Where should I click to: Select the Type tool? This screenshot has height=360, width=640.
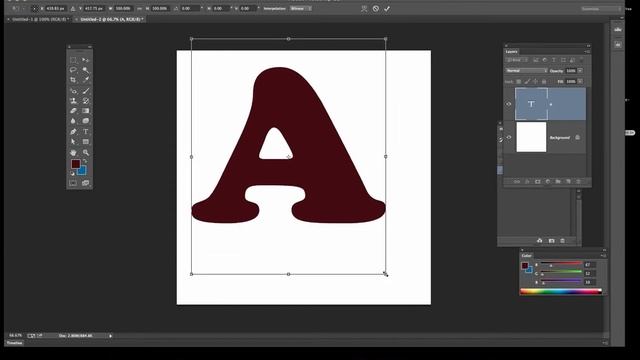pos(86,131)
